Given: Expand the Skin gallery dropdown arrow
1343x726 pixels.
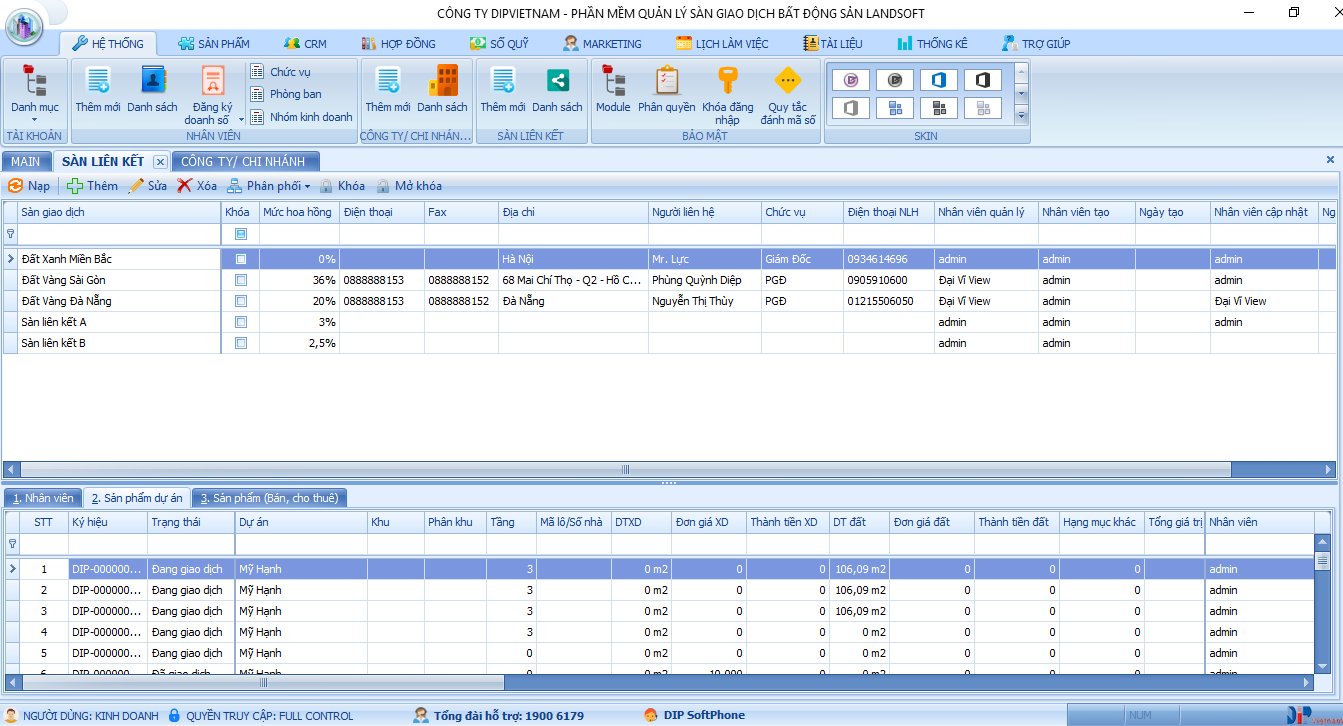Looking at the screenshot, I should [1021, 116].
